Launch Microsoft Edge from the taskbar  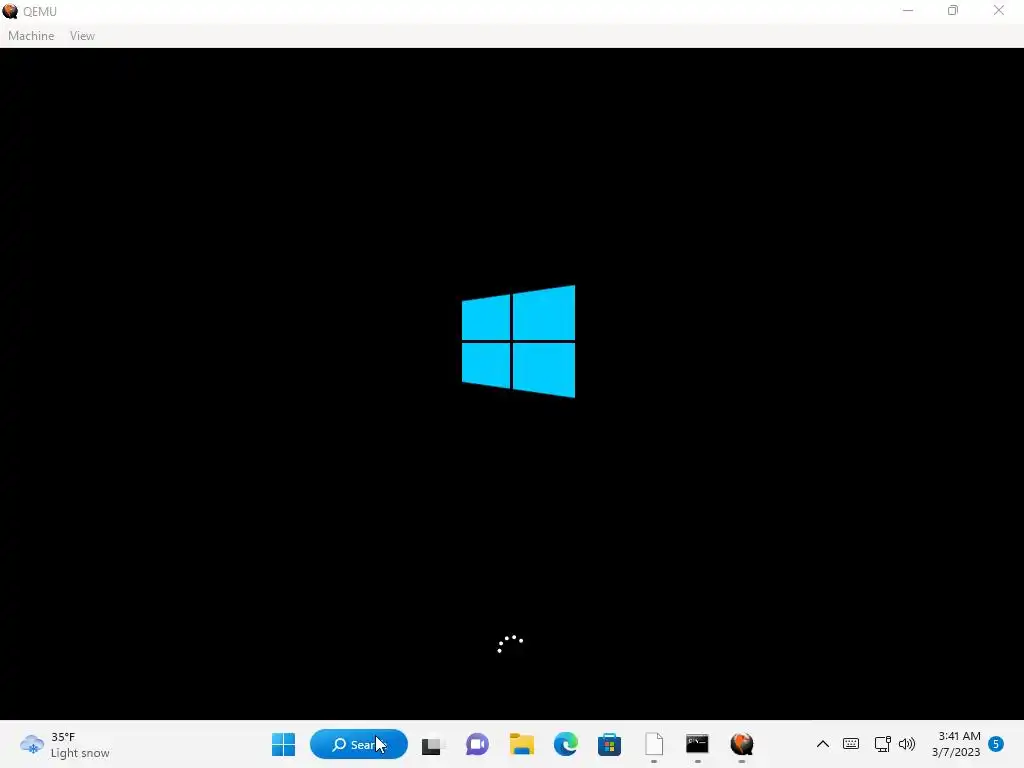[x=566, y=744]
